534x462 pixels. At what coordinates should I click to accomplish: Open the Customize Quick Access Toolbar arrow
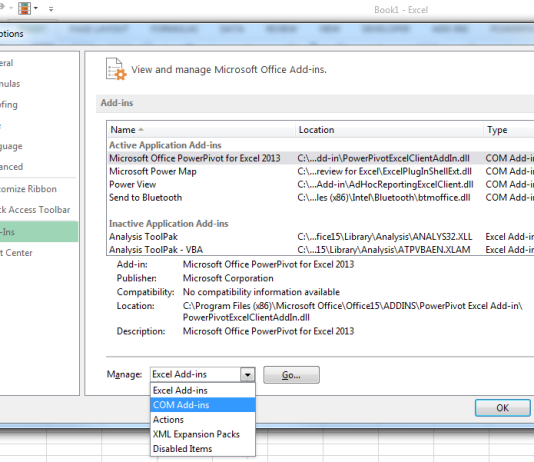click(x=51, y=9)
